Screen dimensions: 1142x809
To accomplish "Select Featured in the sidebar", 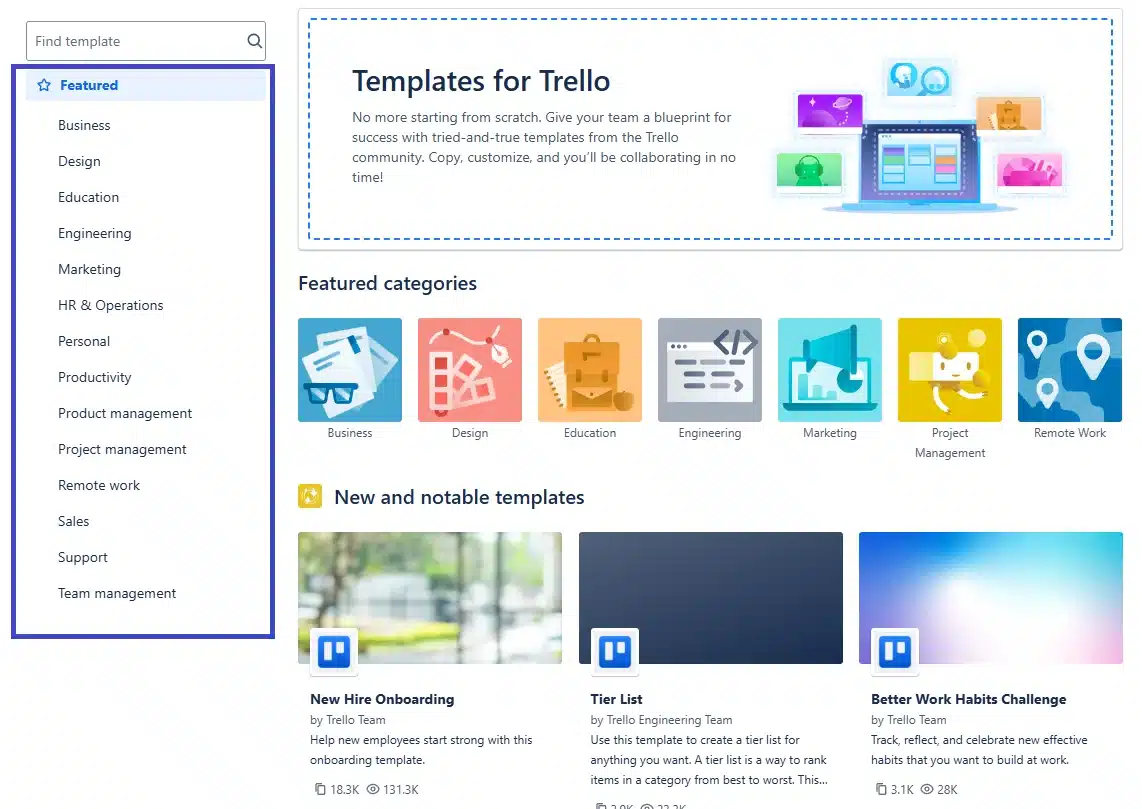I will coord(146,85).
